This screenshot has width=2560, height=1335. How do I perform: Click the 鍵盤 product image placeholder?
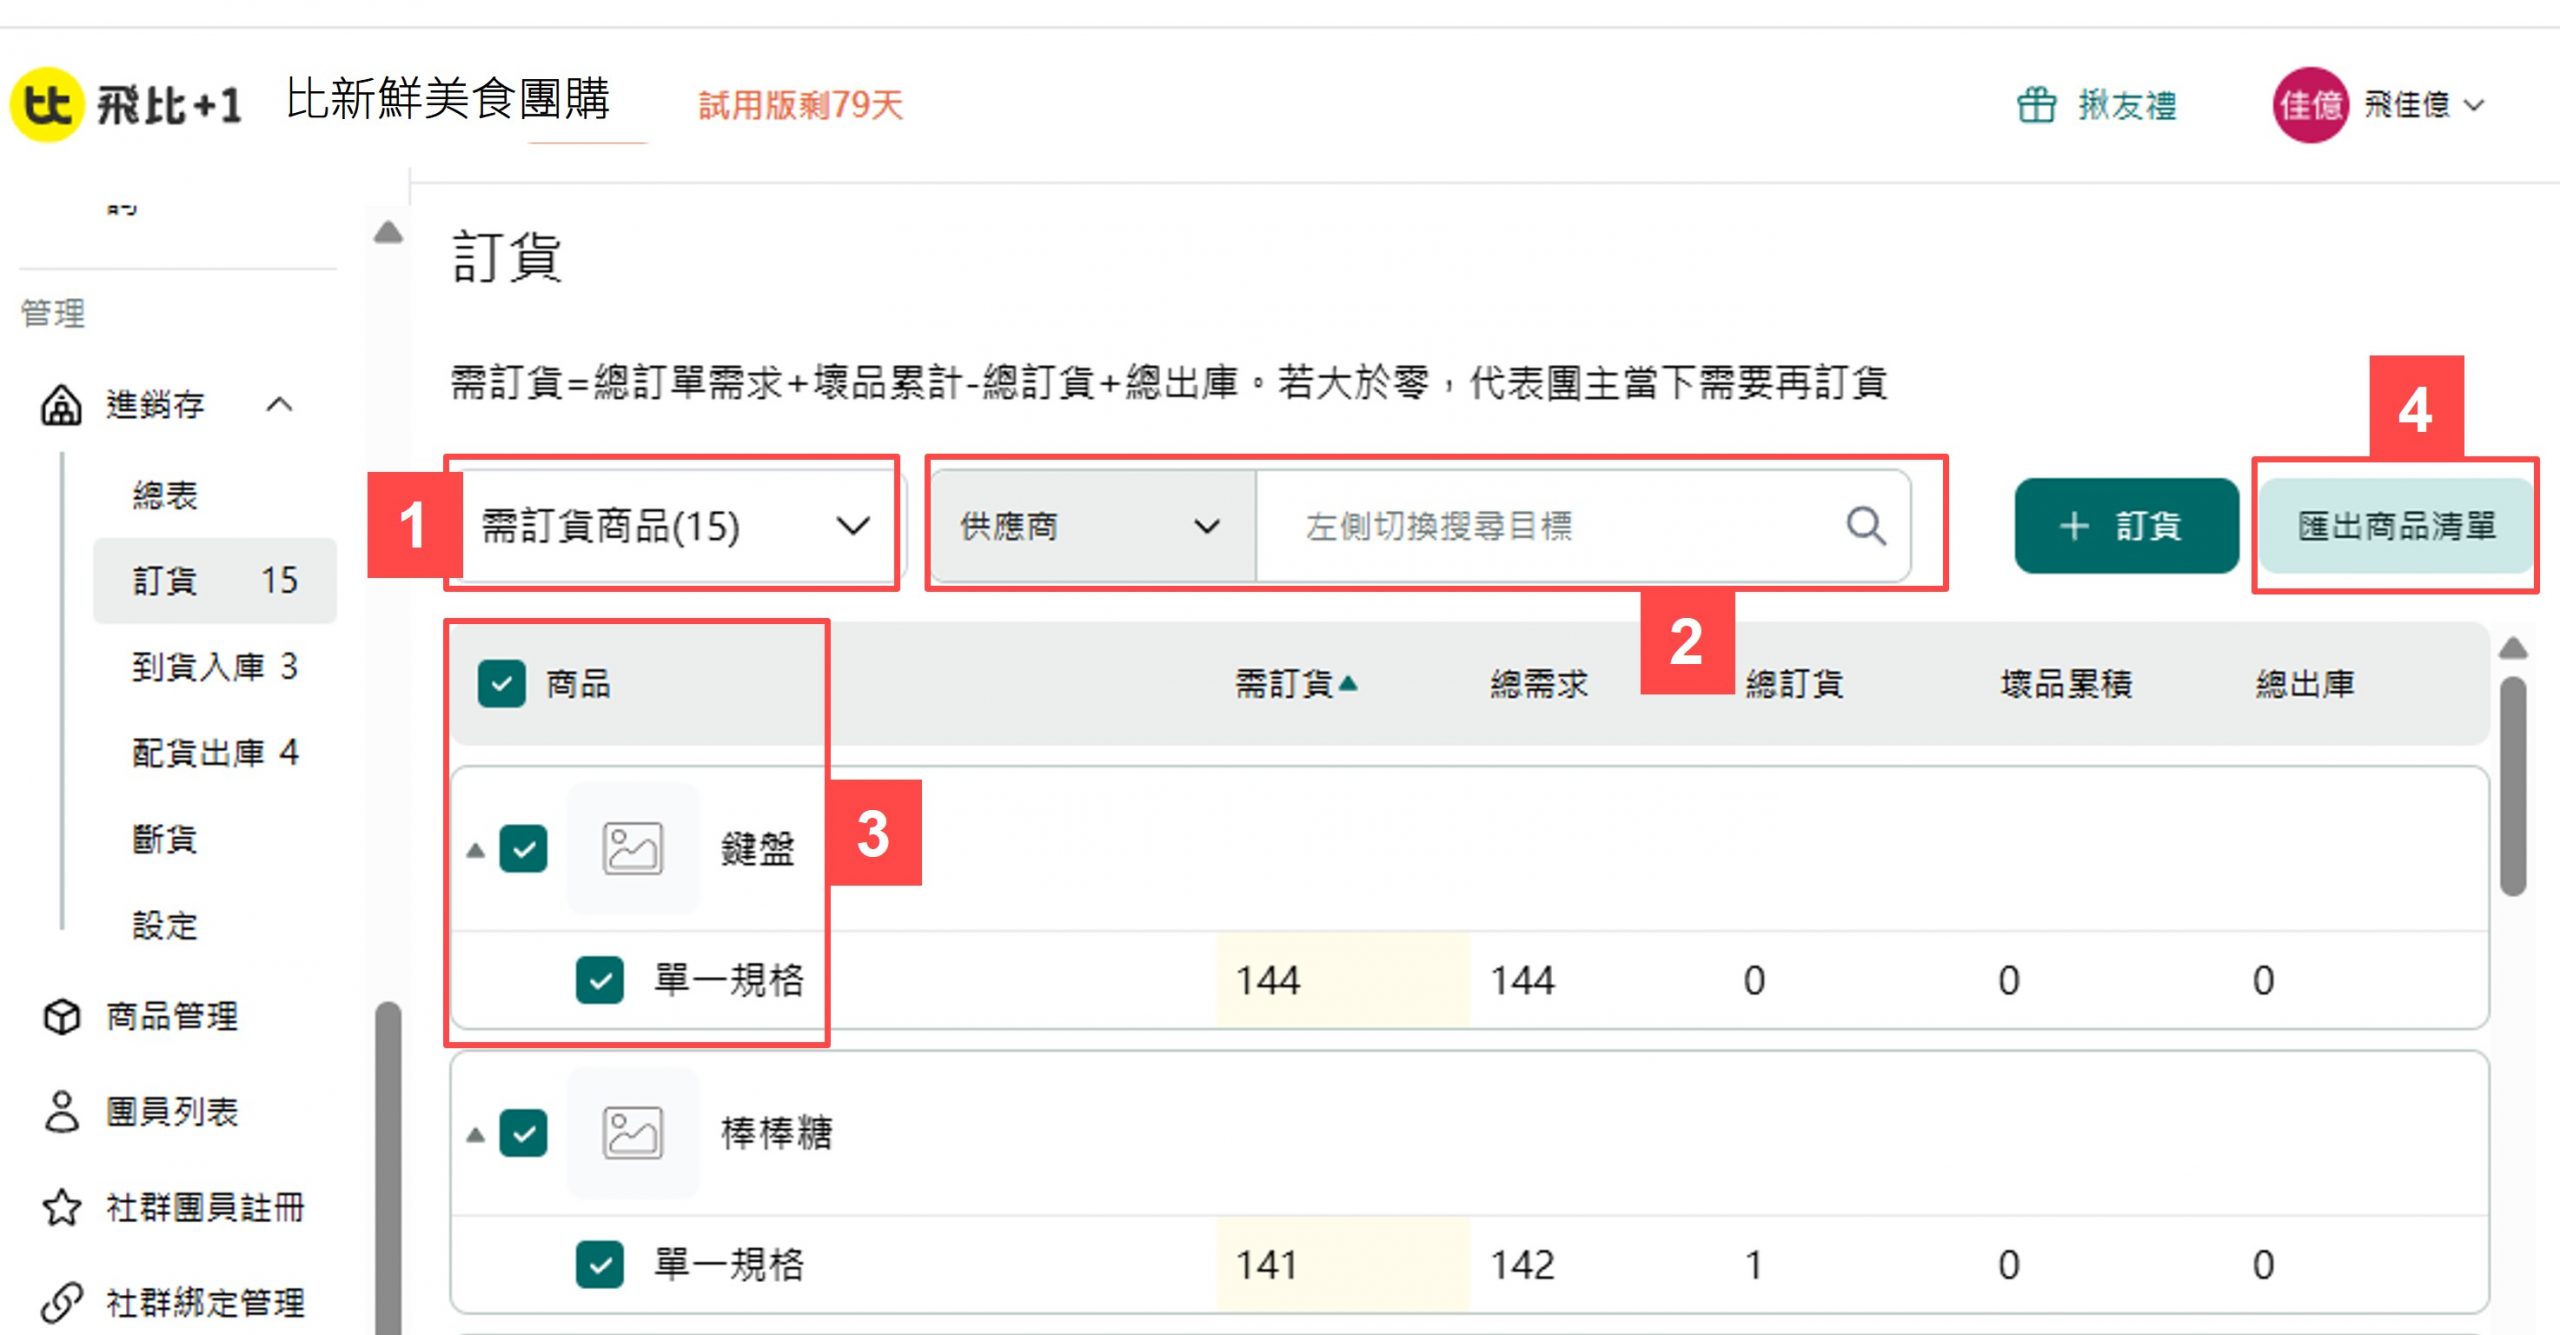click(x=632, y=849)
